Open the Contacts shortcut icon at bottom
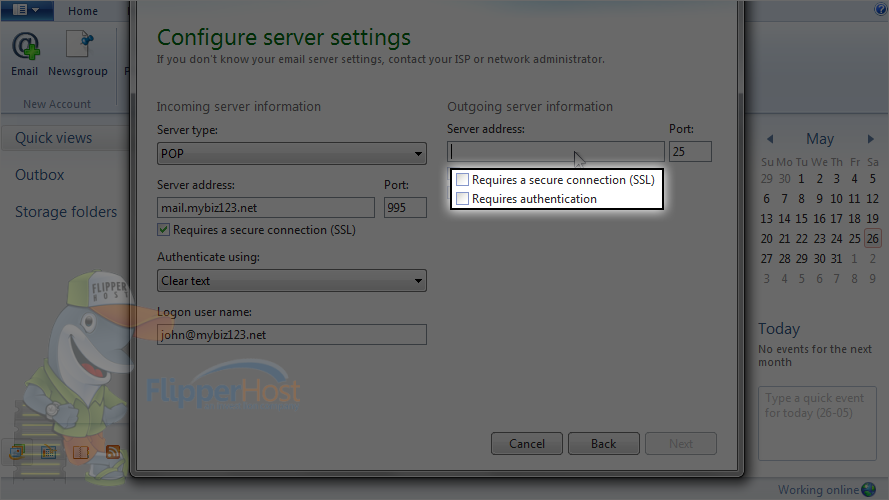 coord(81,452)
